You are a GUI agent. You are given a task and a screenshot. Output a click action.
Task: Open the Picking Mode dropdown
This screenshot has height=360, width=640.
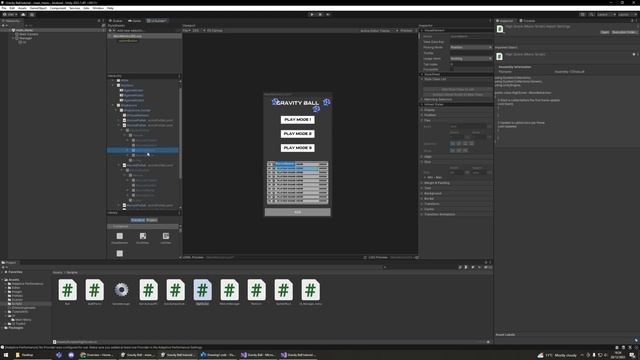click(x=471, y=47)
